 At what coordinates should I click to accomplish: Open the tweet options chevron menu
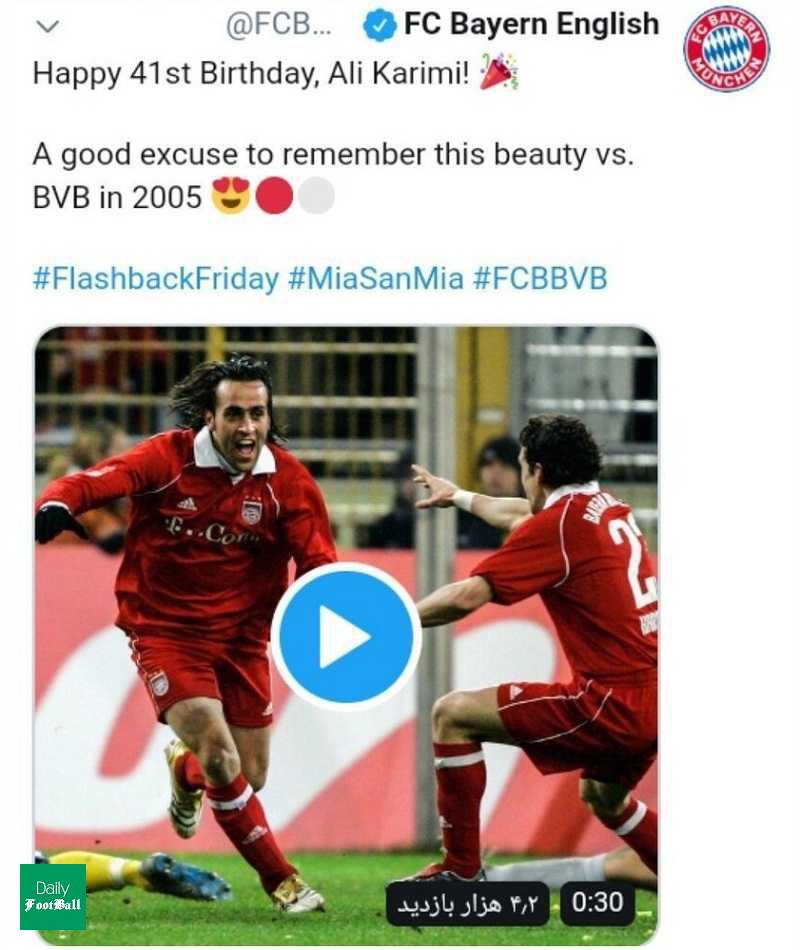pos(47,26)
